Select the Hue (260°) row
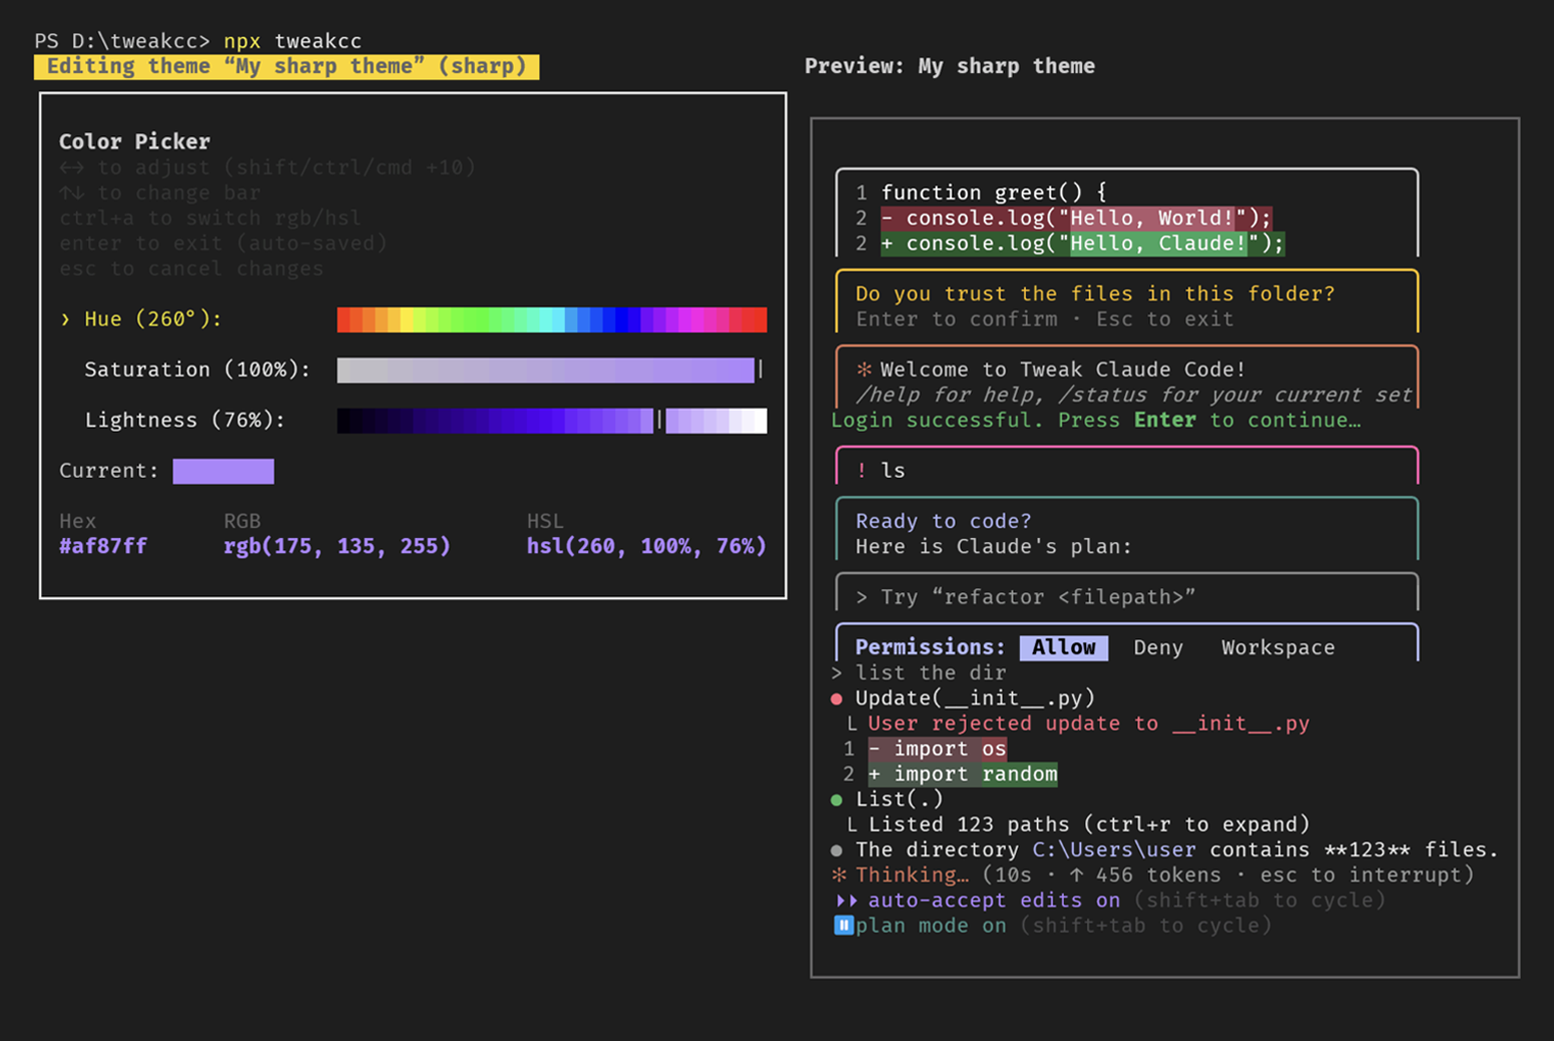 point(413,319)
